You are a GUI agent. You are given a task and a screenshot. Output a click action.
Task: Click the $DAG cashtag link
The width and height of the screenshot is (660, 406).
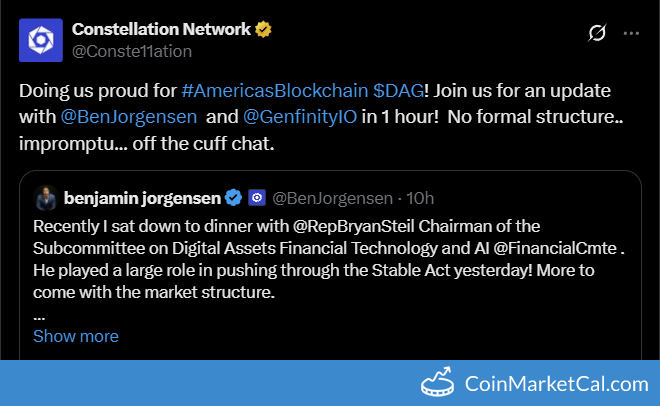398,91
